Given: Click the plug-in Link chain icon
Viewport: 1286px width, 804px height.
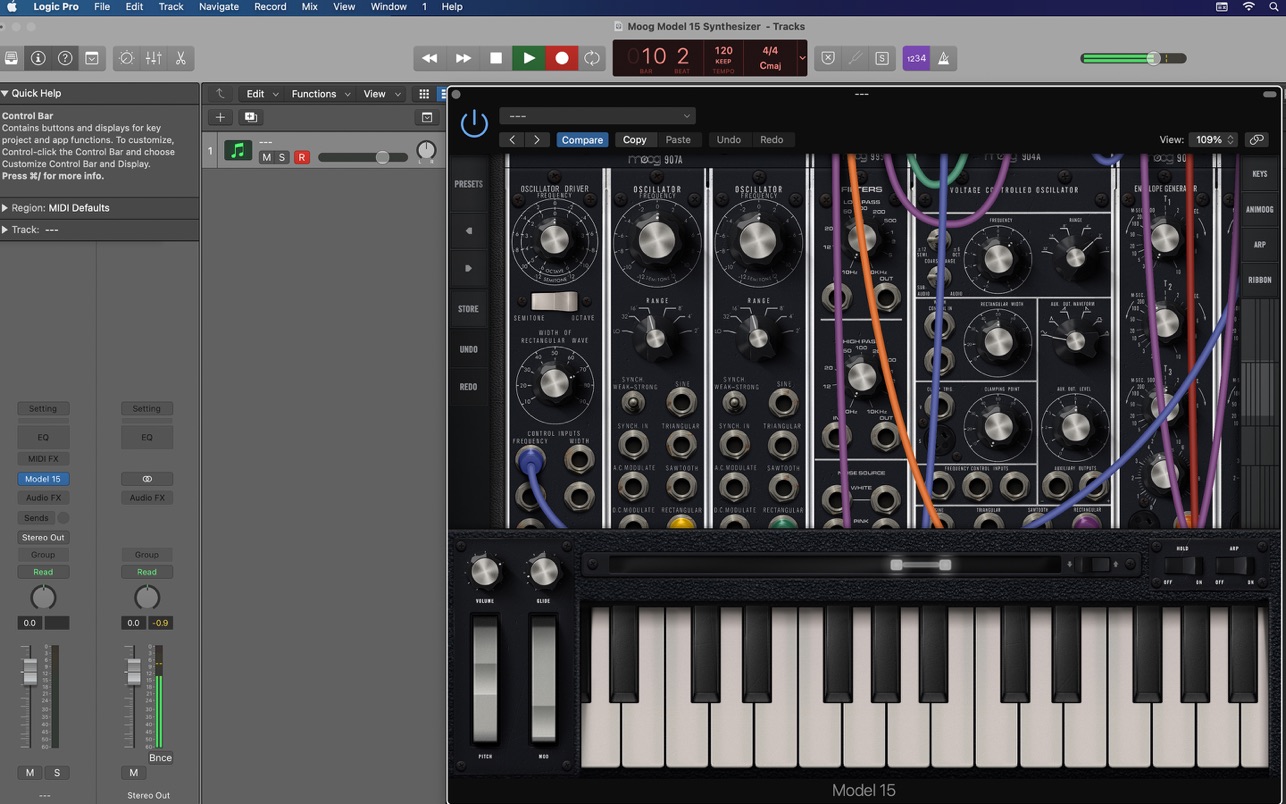Looking at the screenshot, I should click(x=1257, y=140).
